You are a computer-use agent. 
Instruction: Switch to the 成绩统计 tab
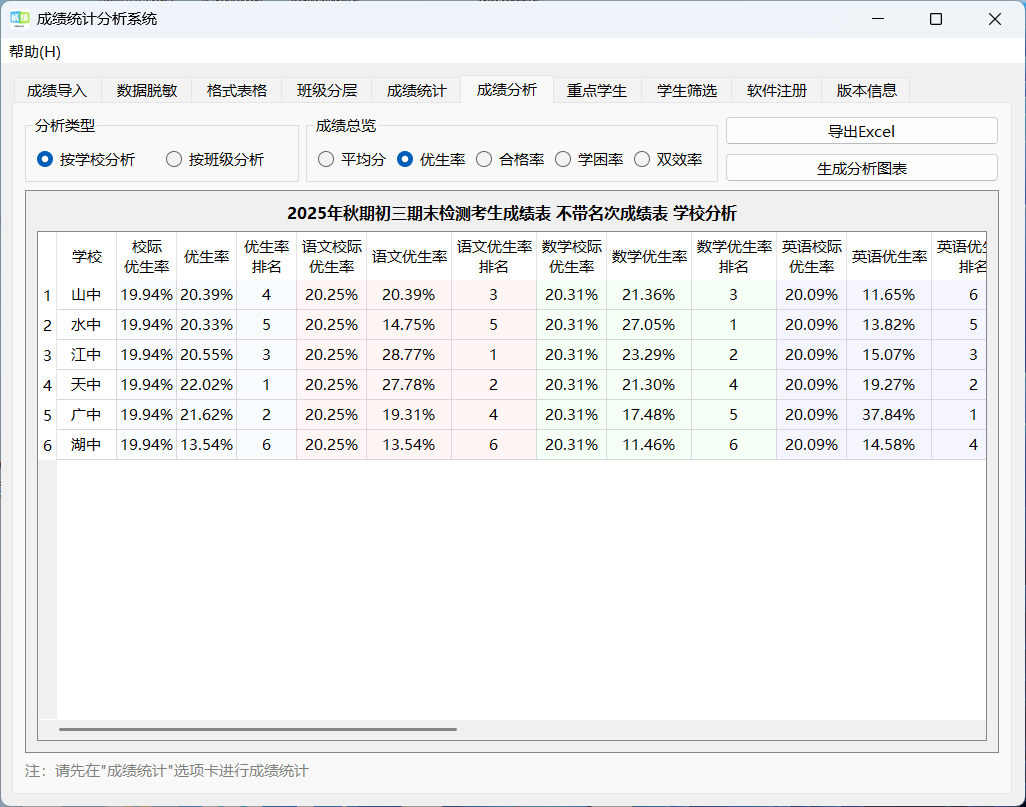(416, 89)
